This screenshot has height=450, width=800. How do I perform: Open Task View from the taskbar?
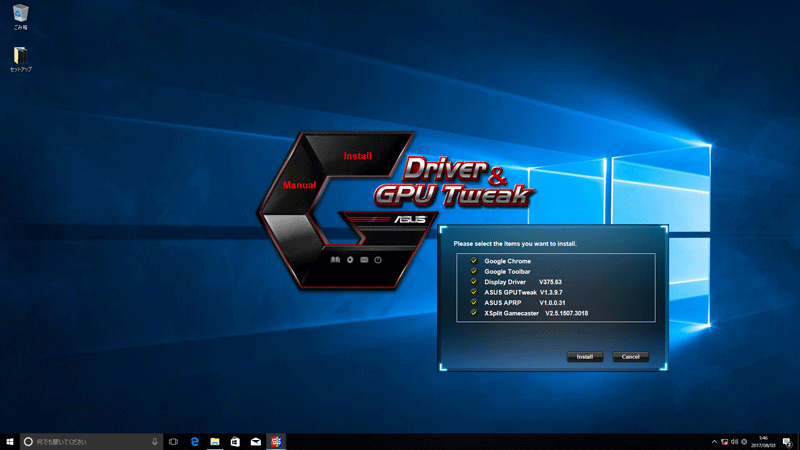click(x=173, y=441)
